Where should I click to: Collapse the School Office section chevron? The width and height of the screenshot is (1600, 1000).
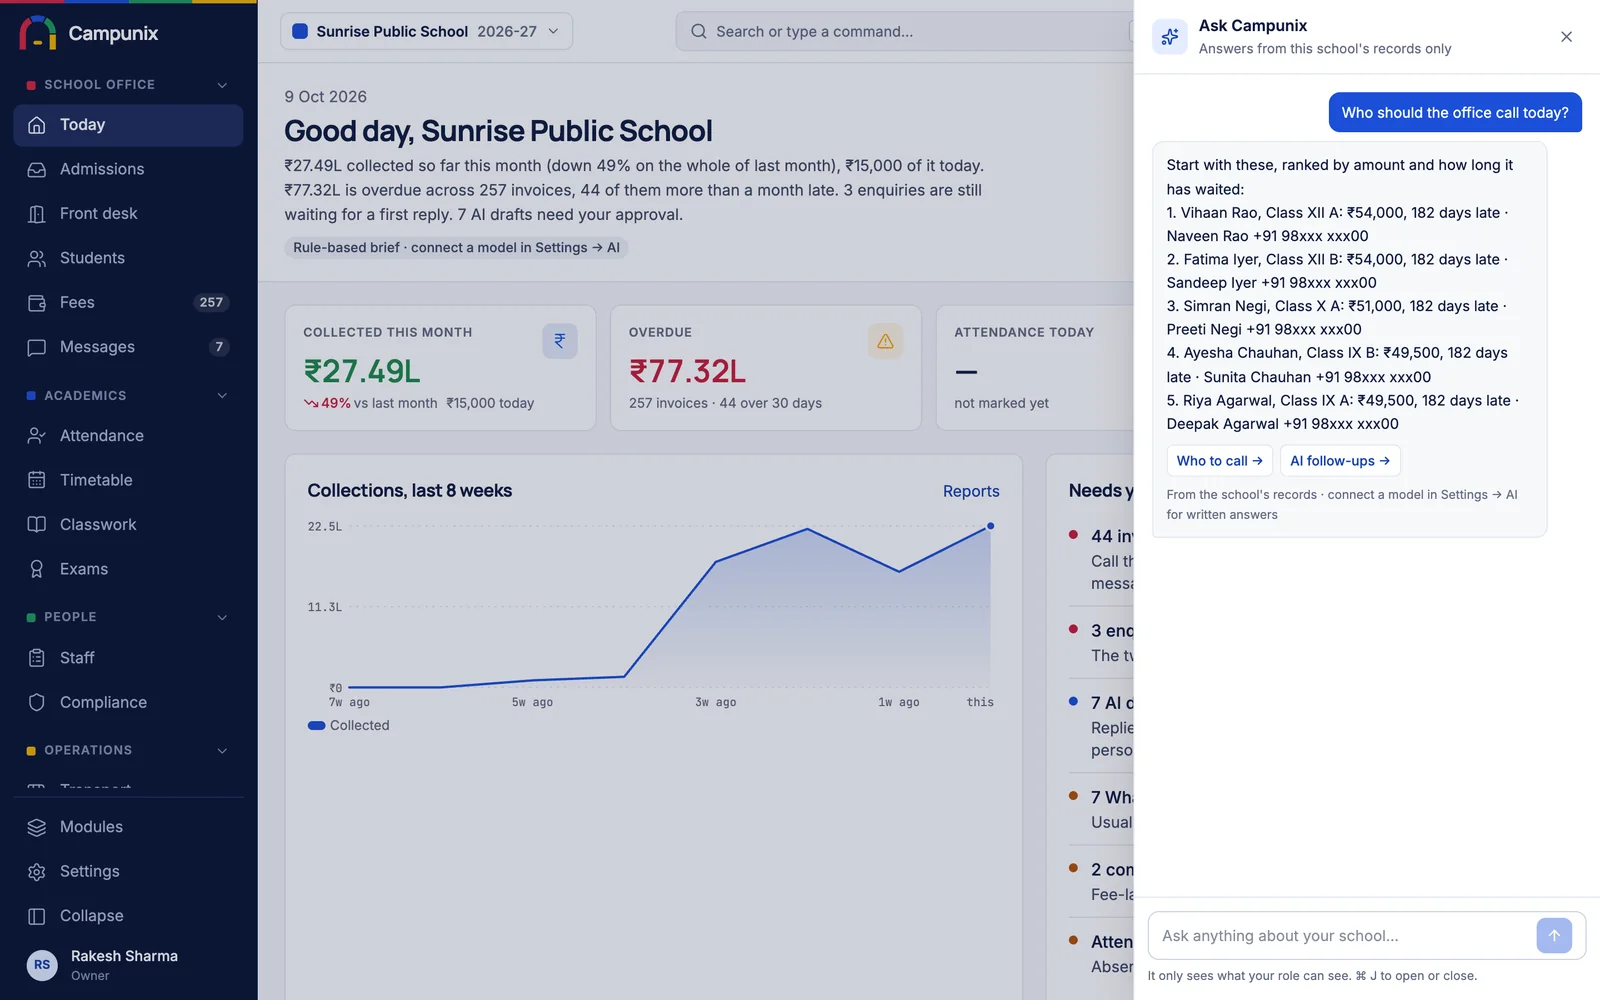click(222, 85)
